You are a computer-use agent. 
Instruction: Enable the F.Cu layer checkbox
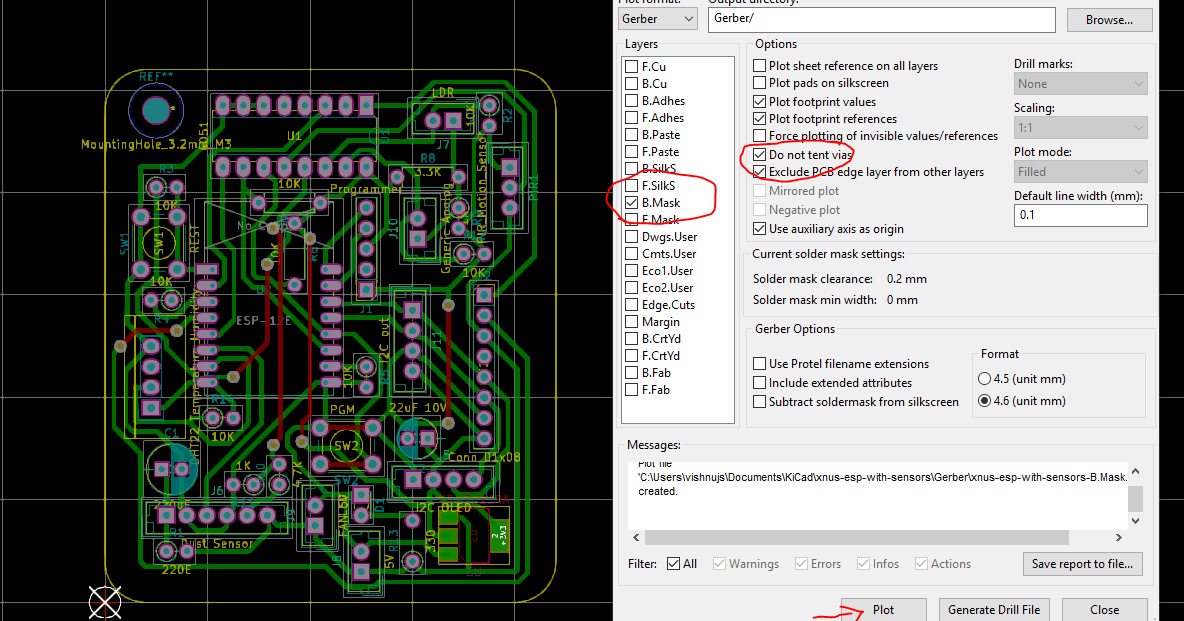pos(631,66)
